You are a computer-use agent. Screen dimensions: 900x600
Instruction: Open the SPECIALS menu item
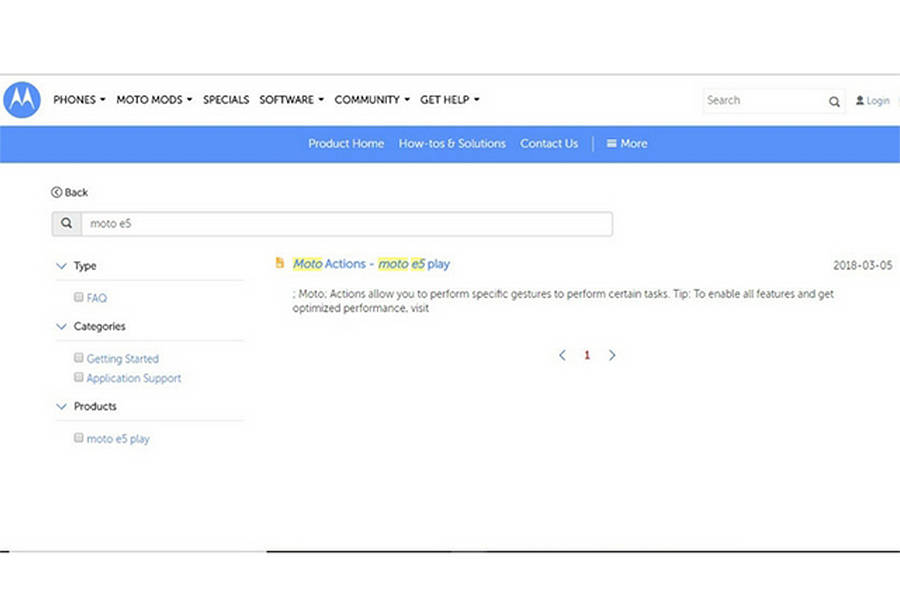pyautogui.click(x=226, y=100)
